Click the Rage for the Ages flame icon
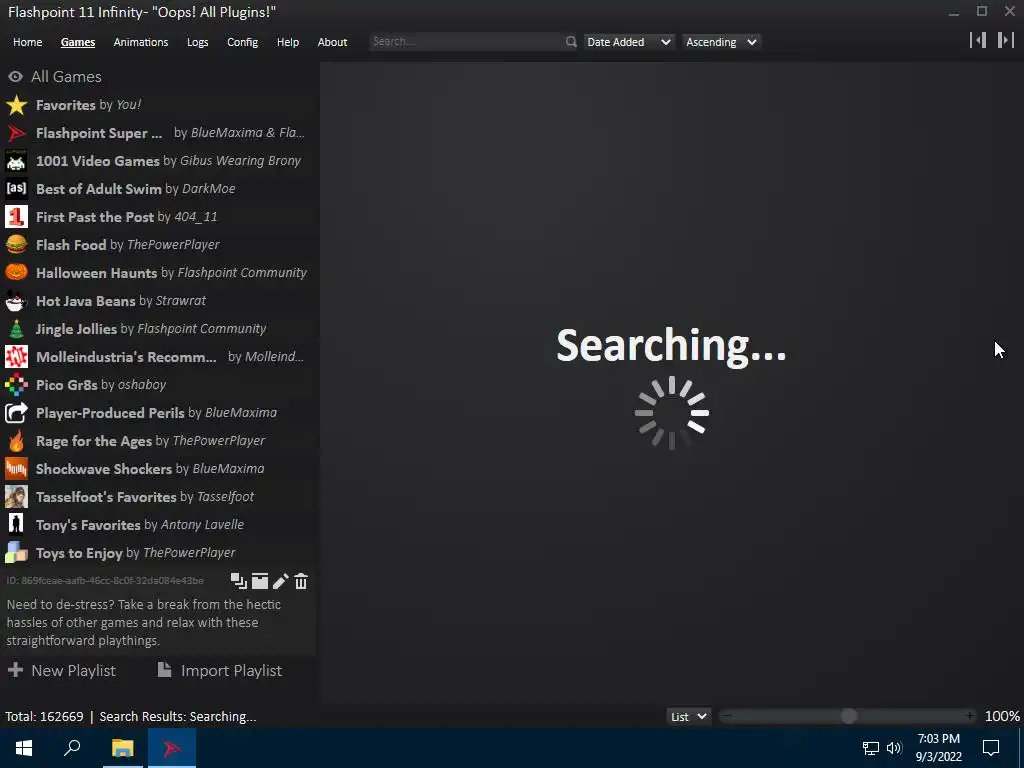The width and height of the screenshot is (1024, 768). coord(16,441)
